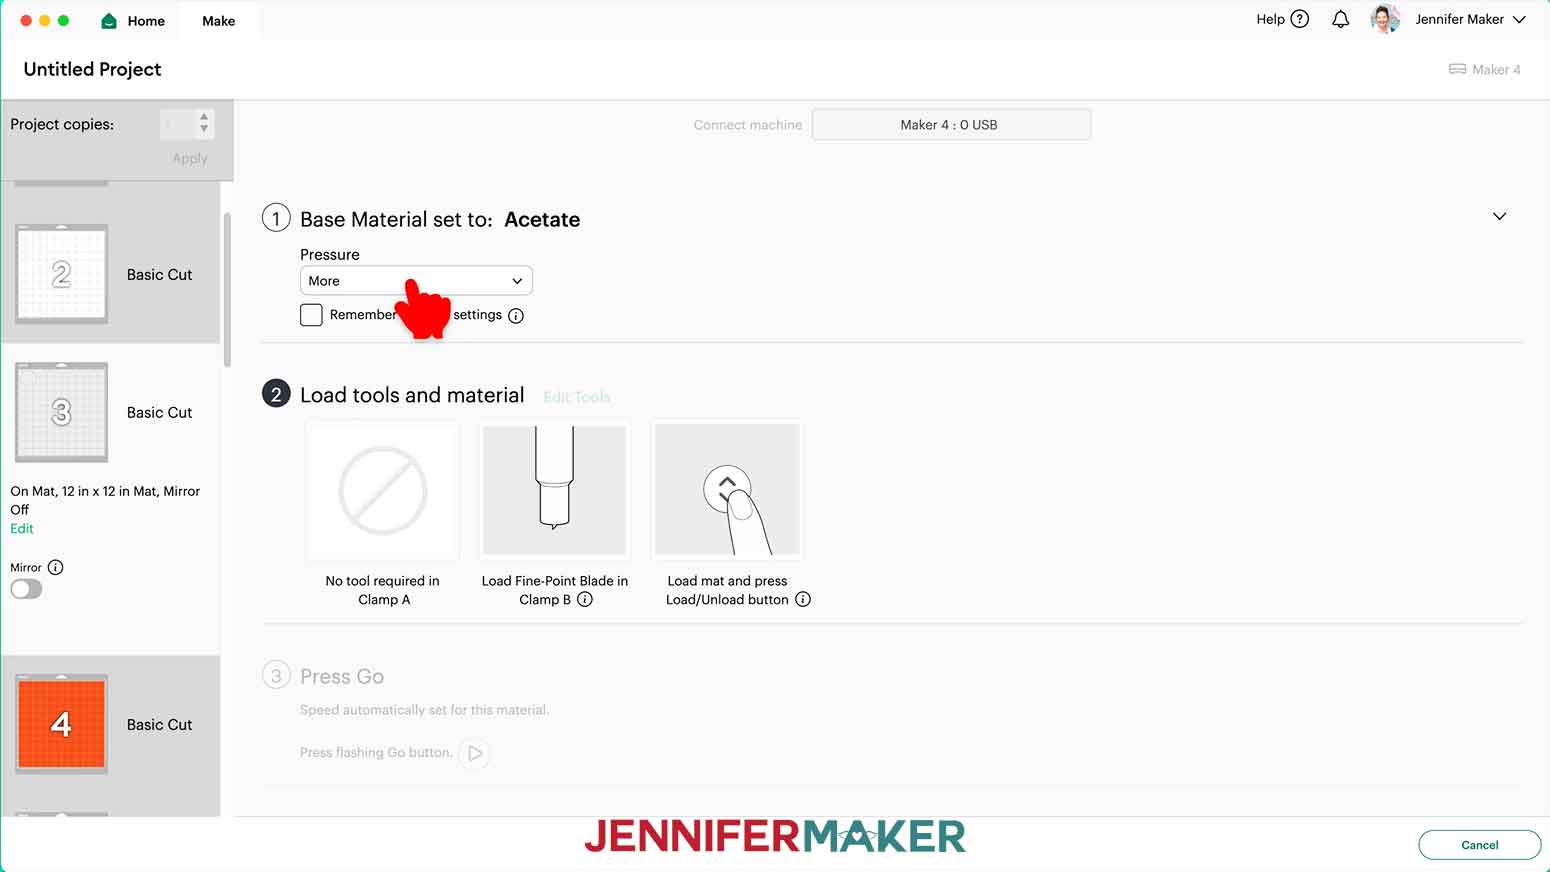The height and width of the screenshot is (872, 1550).
Task: Click the Project copies number field
Action: pos(178,124)
